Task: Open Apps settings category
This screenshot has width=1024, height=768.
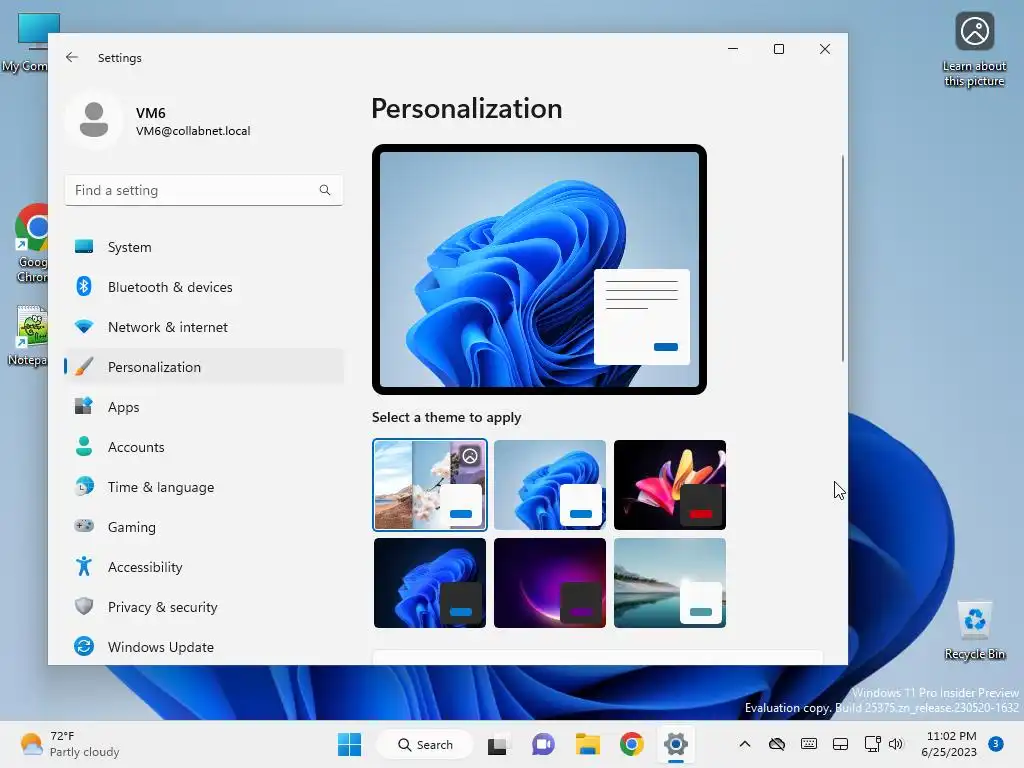Action: [x=204, y=407]
